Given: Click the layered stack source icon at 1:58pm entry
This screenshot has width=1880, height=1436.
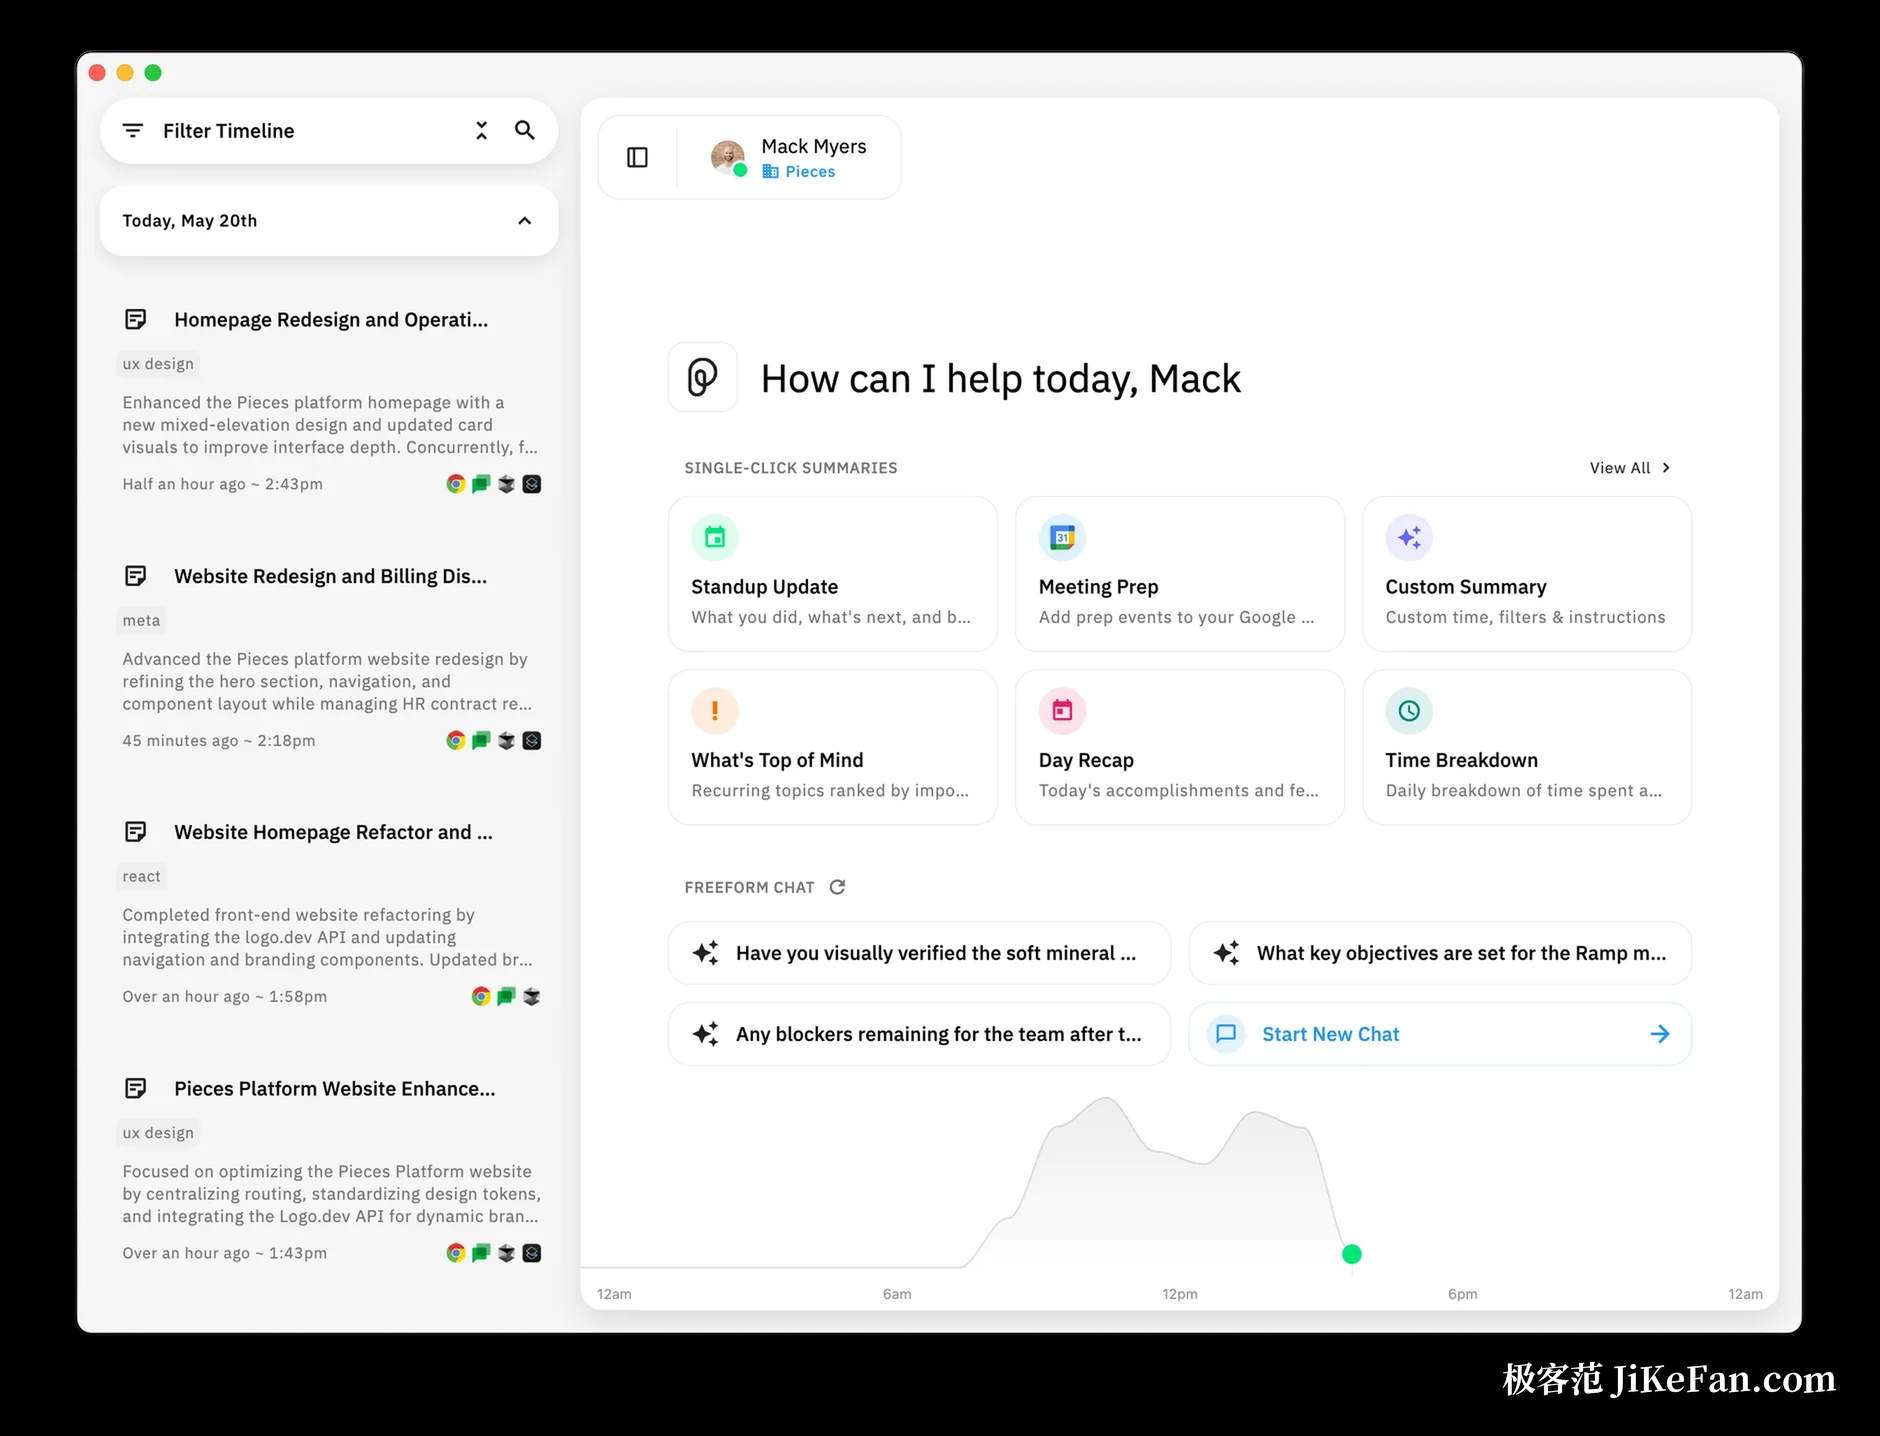Looking at the screenshot, I should 532,996.
